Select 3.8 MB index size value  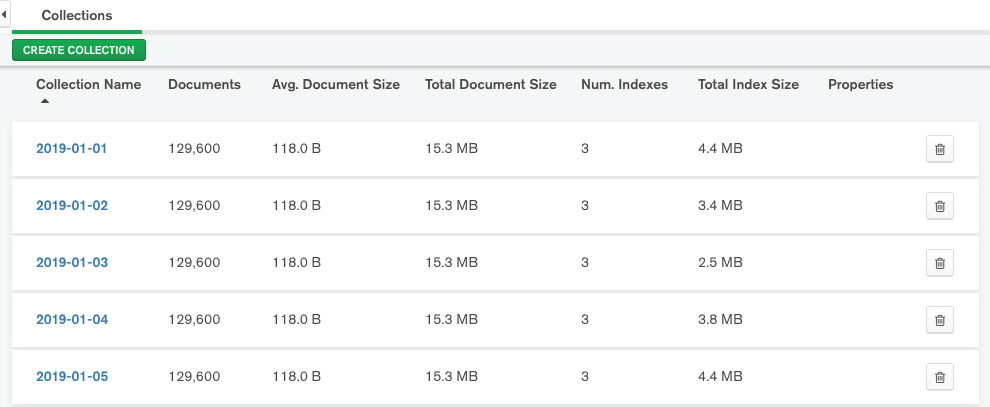point(720,320)
